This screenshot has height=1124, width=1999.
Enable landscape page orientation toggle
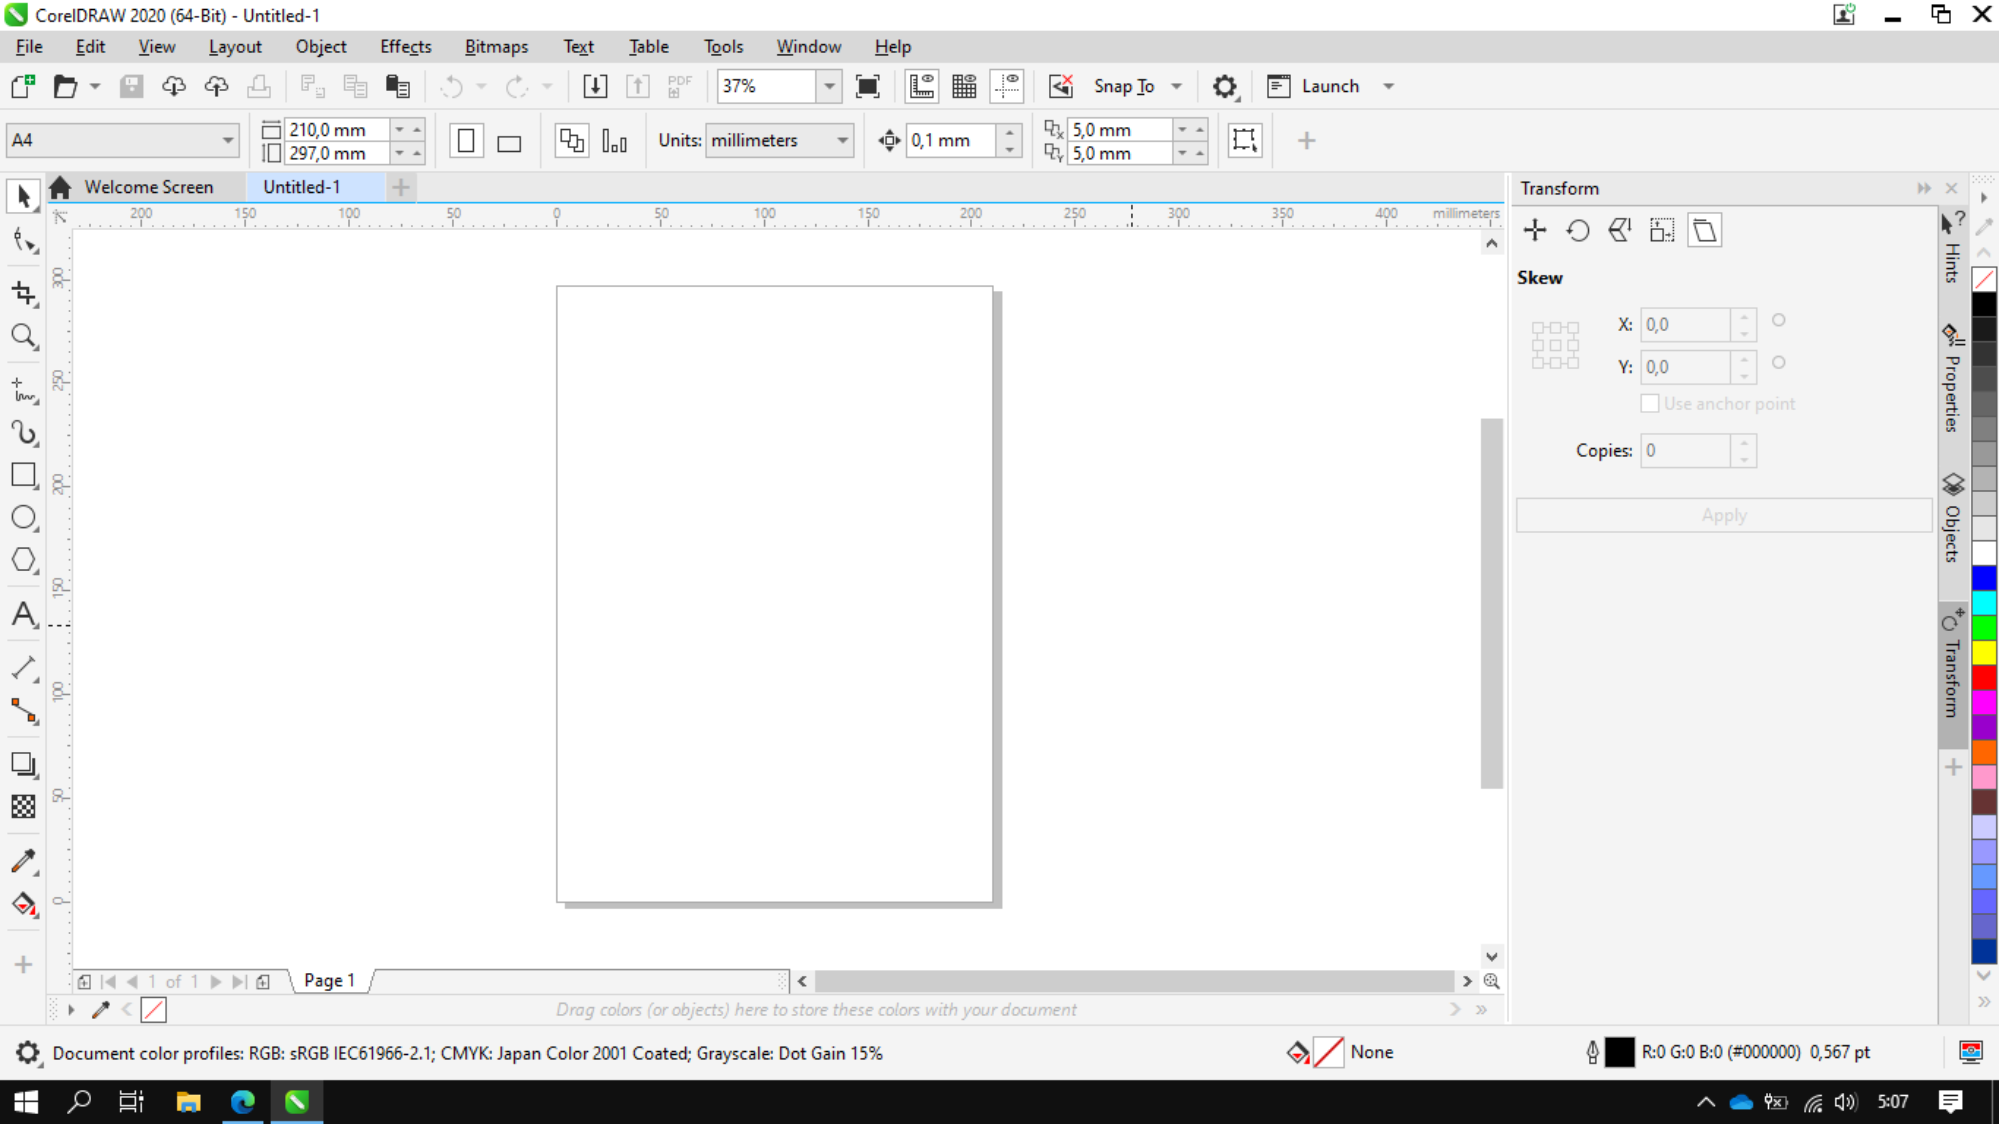pos(509,140)
